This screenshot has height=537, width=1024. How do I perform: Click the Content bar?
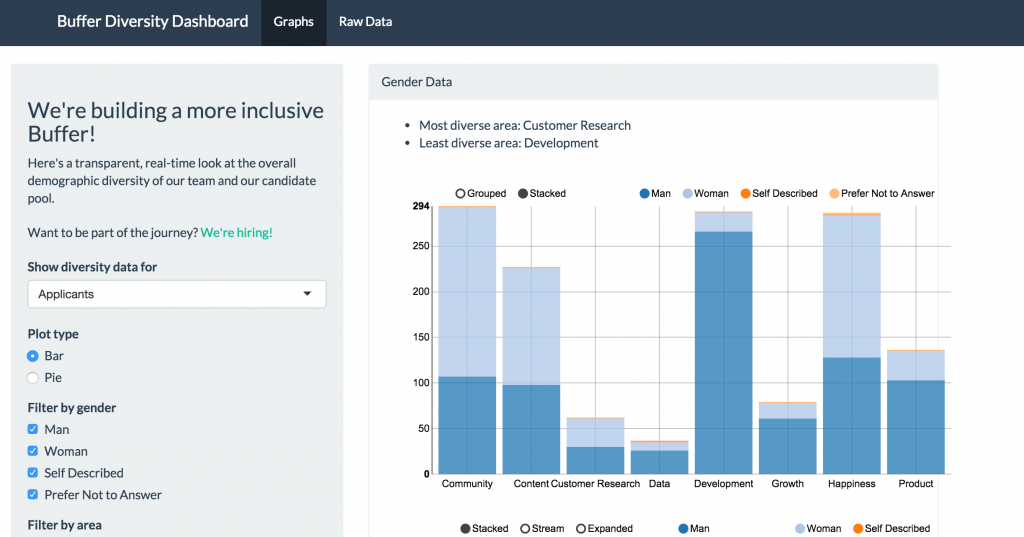coord(531,370)
